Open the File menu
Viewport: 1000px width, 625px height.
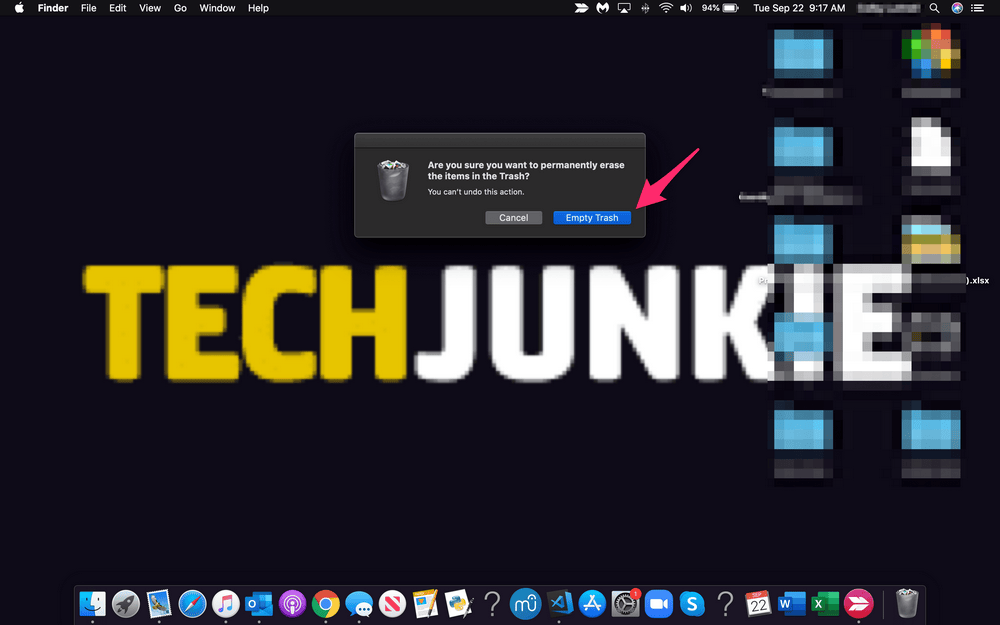[x=88, y=8]
